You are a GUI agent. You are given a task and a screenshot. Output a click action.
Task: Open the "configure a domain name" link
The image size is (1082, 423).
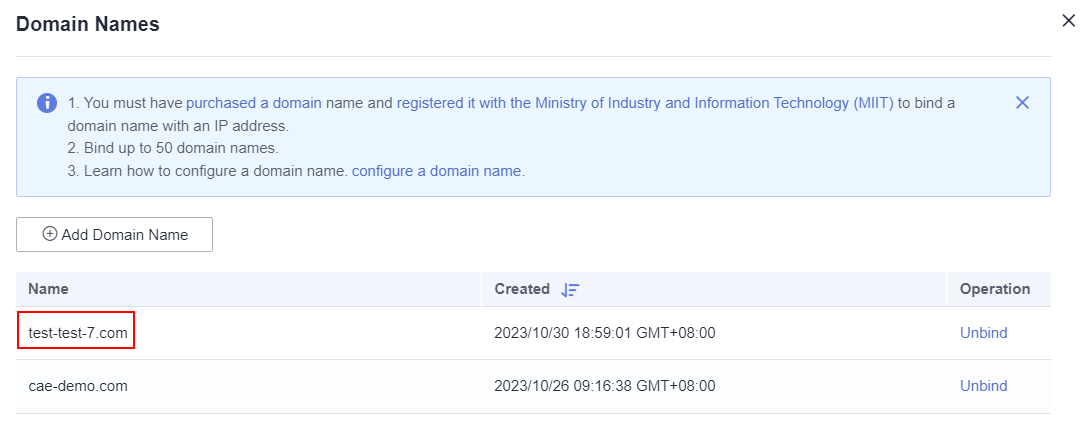(x=438, y=171)
